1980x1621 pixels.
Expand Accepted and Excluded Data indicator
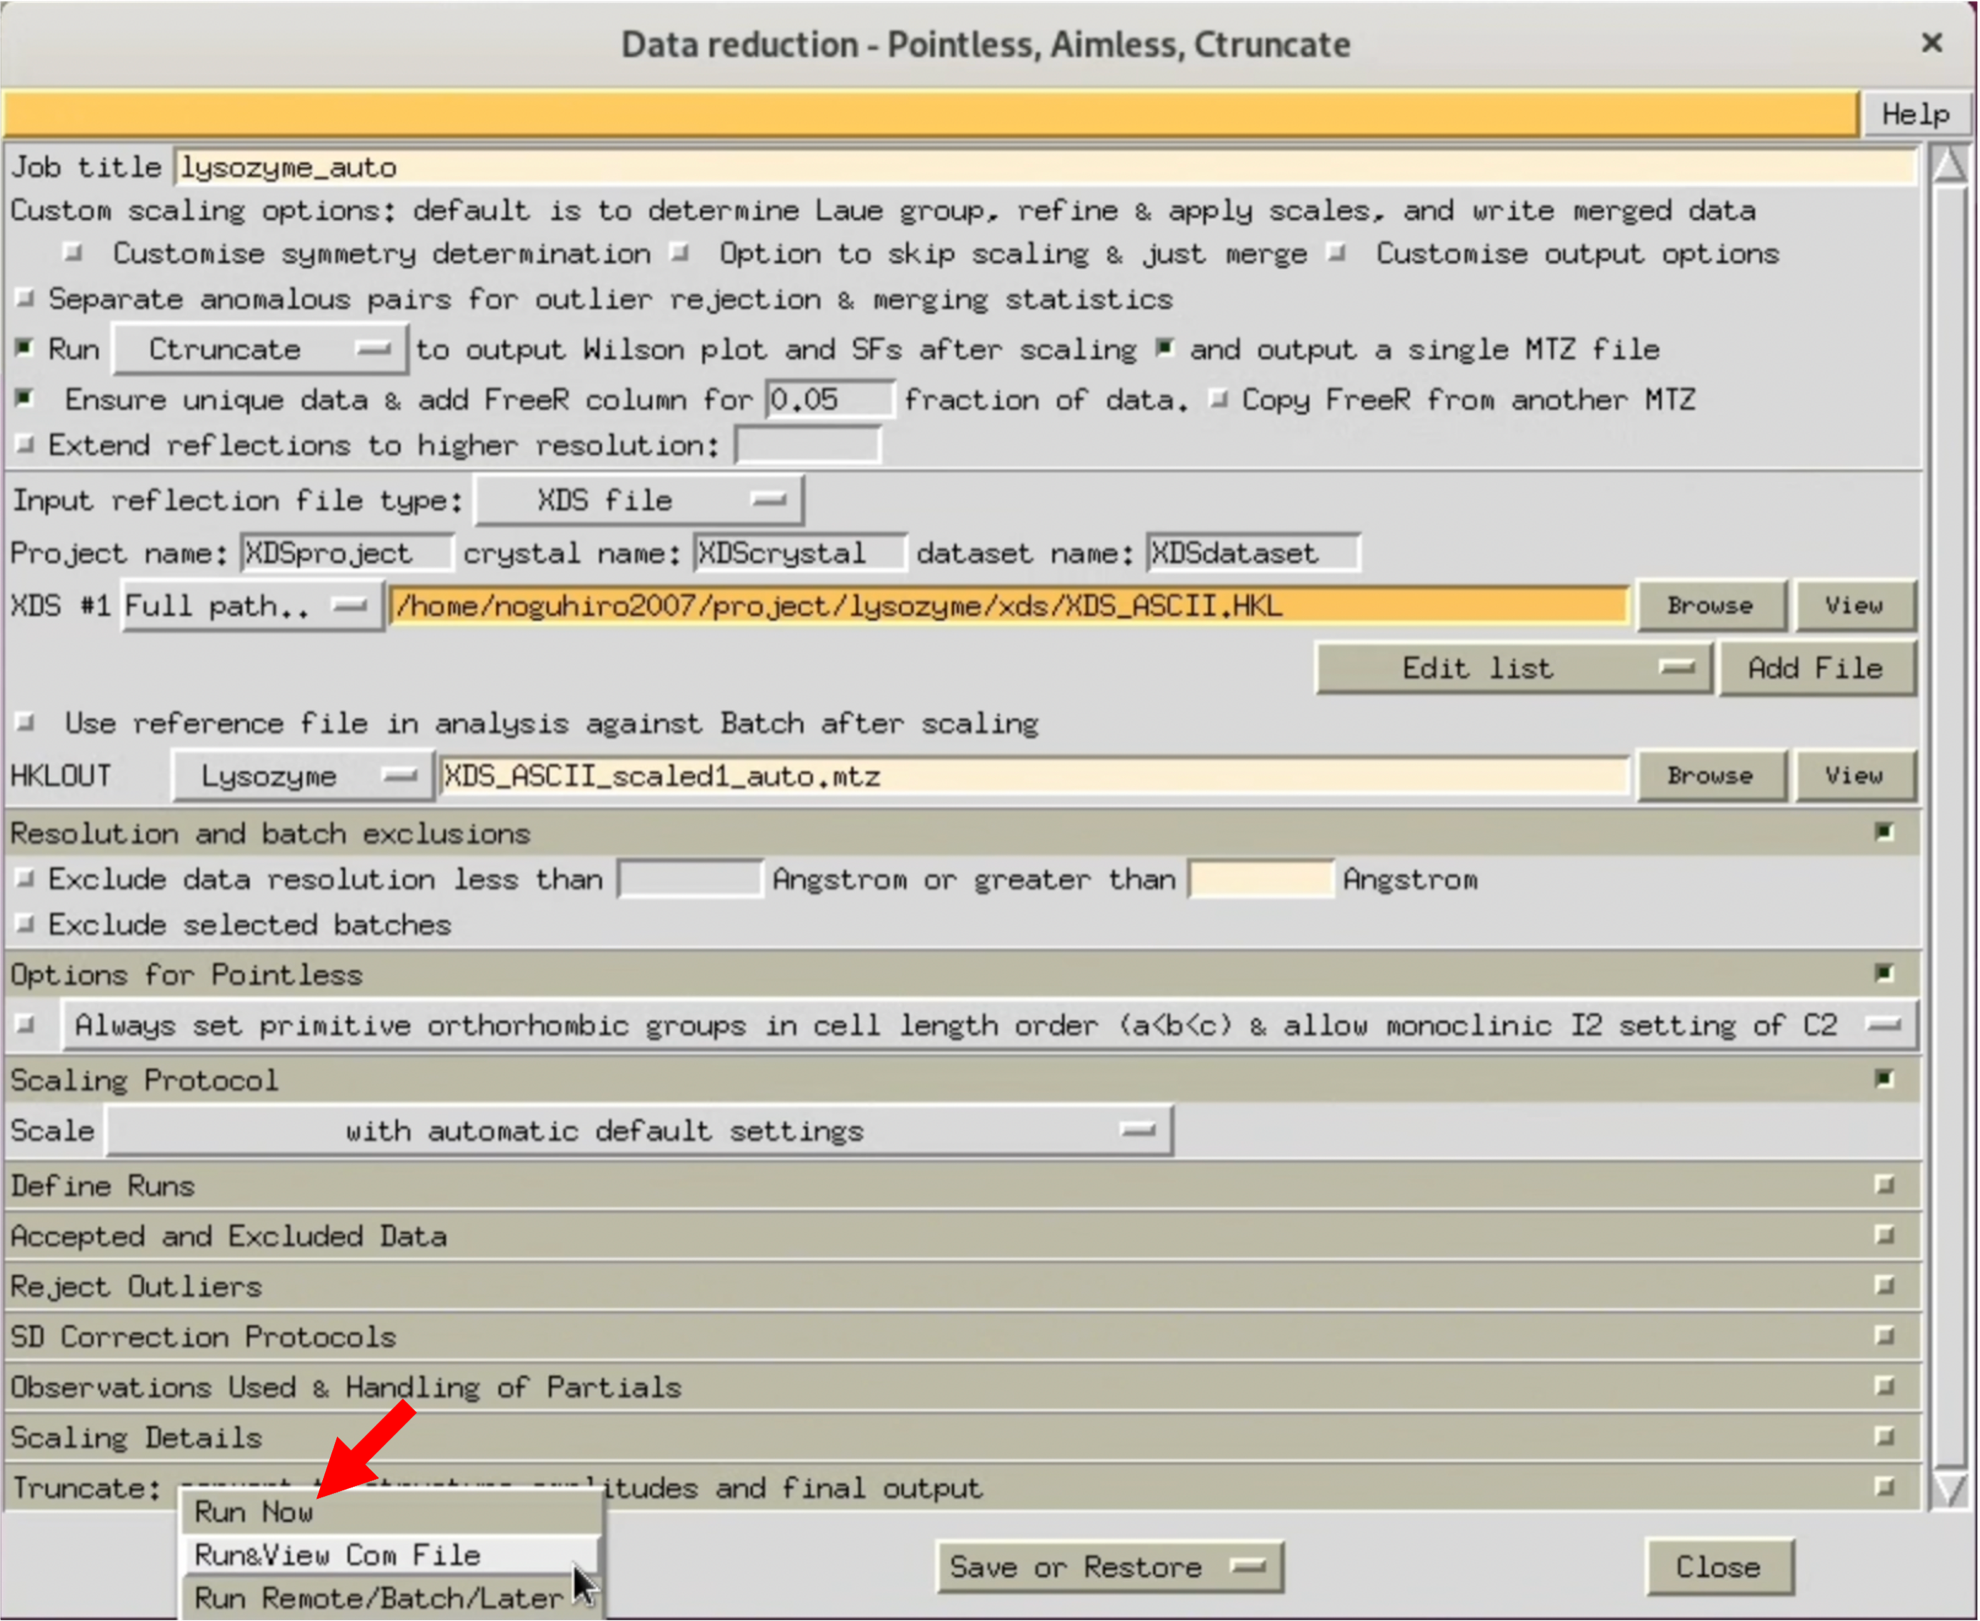1884,1236
